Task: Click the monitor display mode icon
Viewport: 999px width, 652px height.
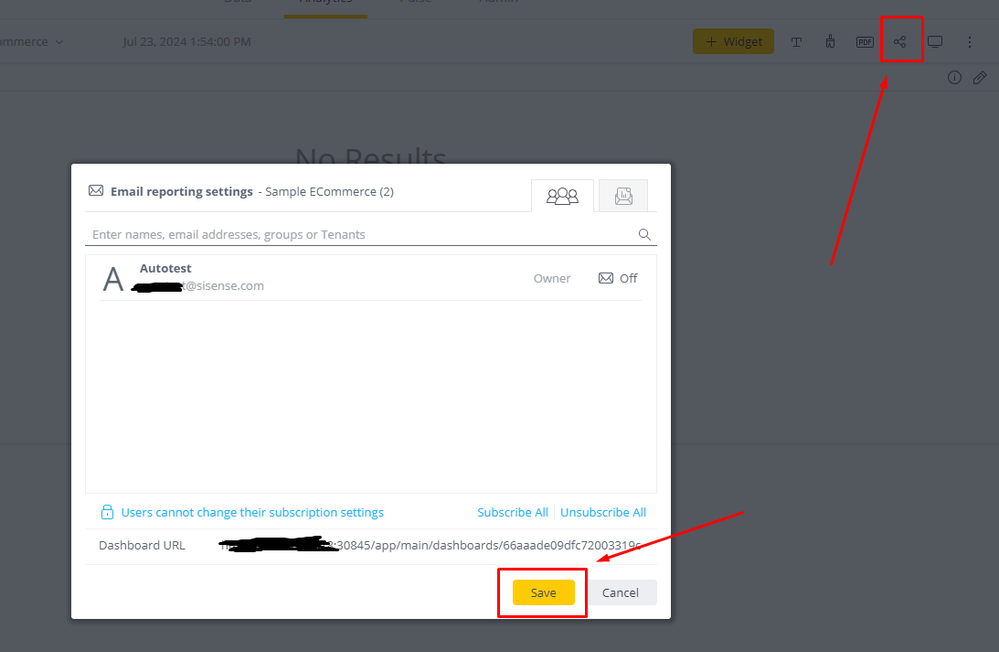Action: (935, 42)
